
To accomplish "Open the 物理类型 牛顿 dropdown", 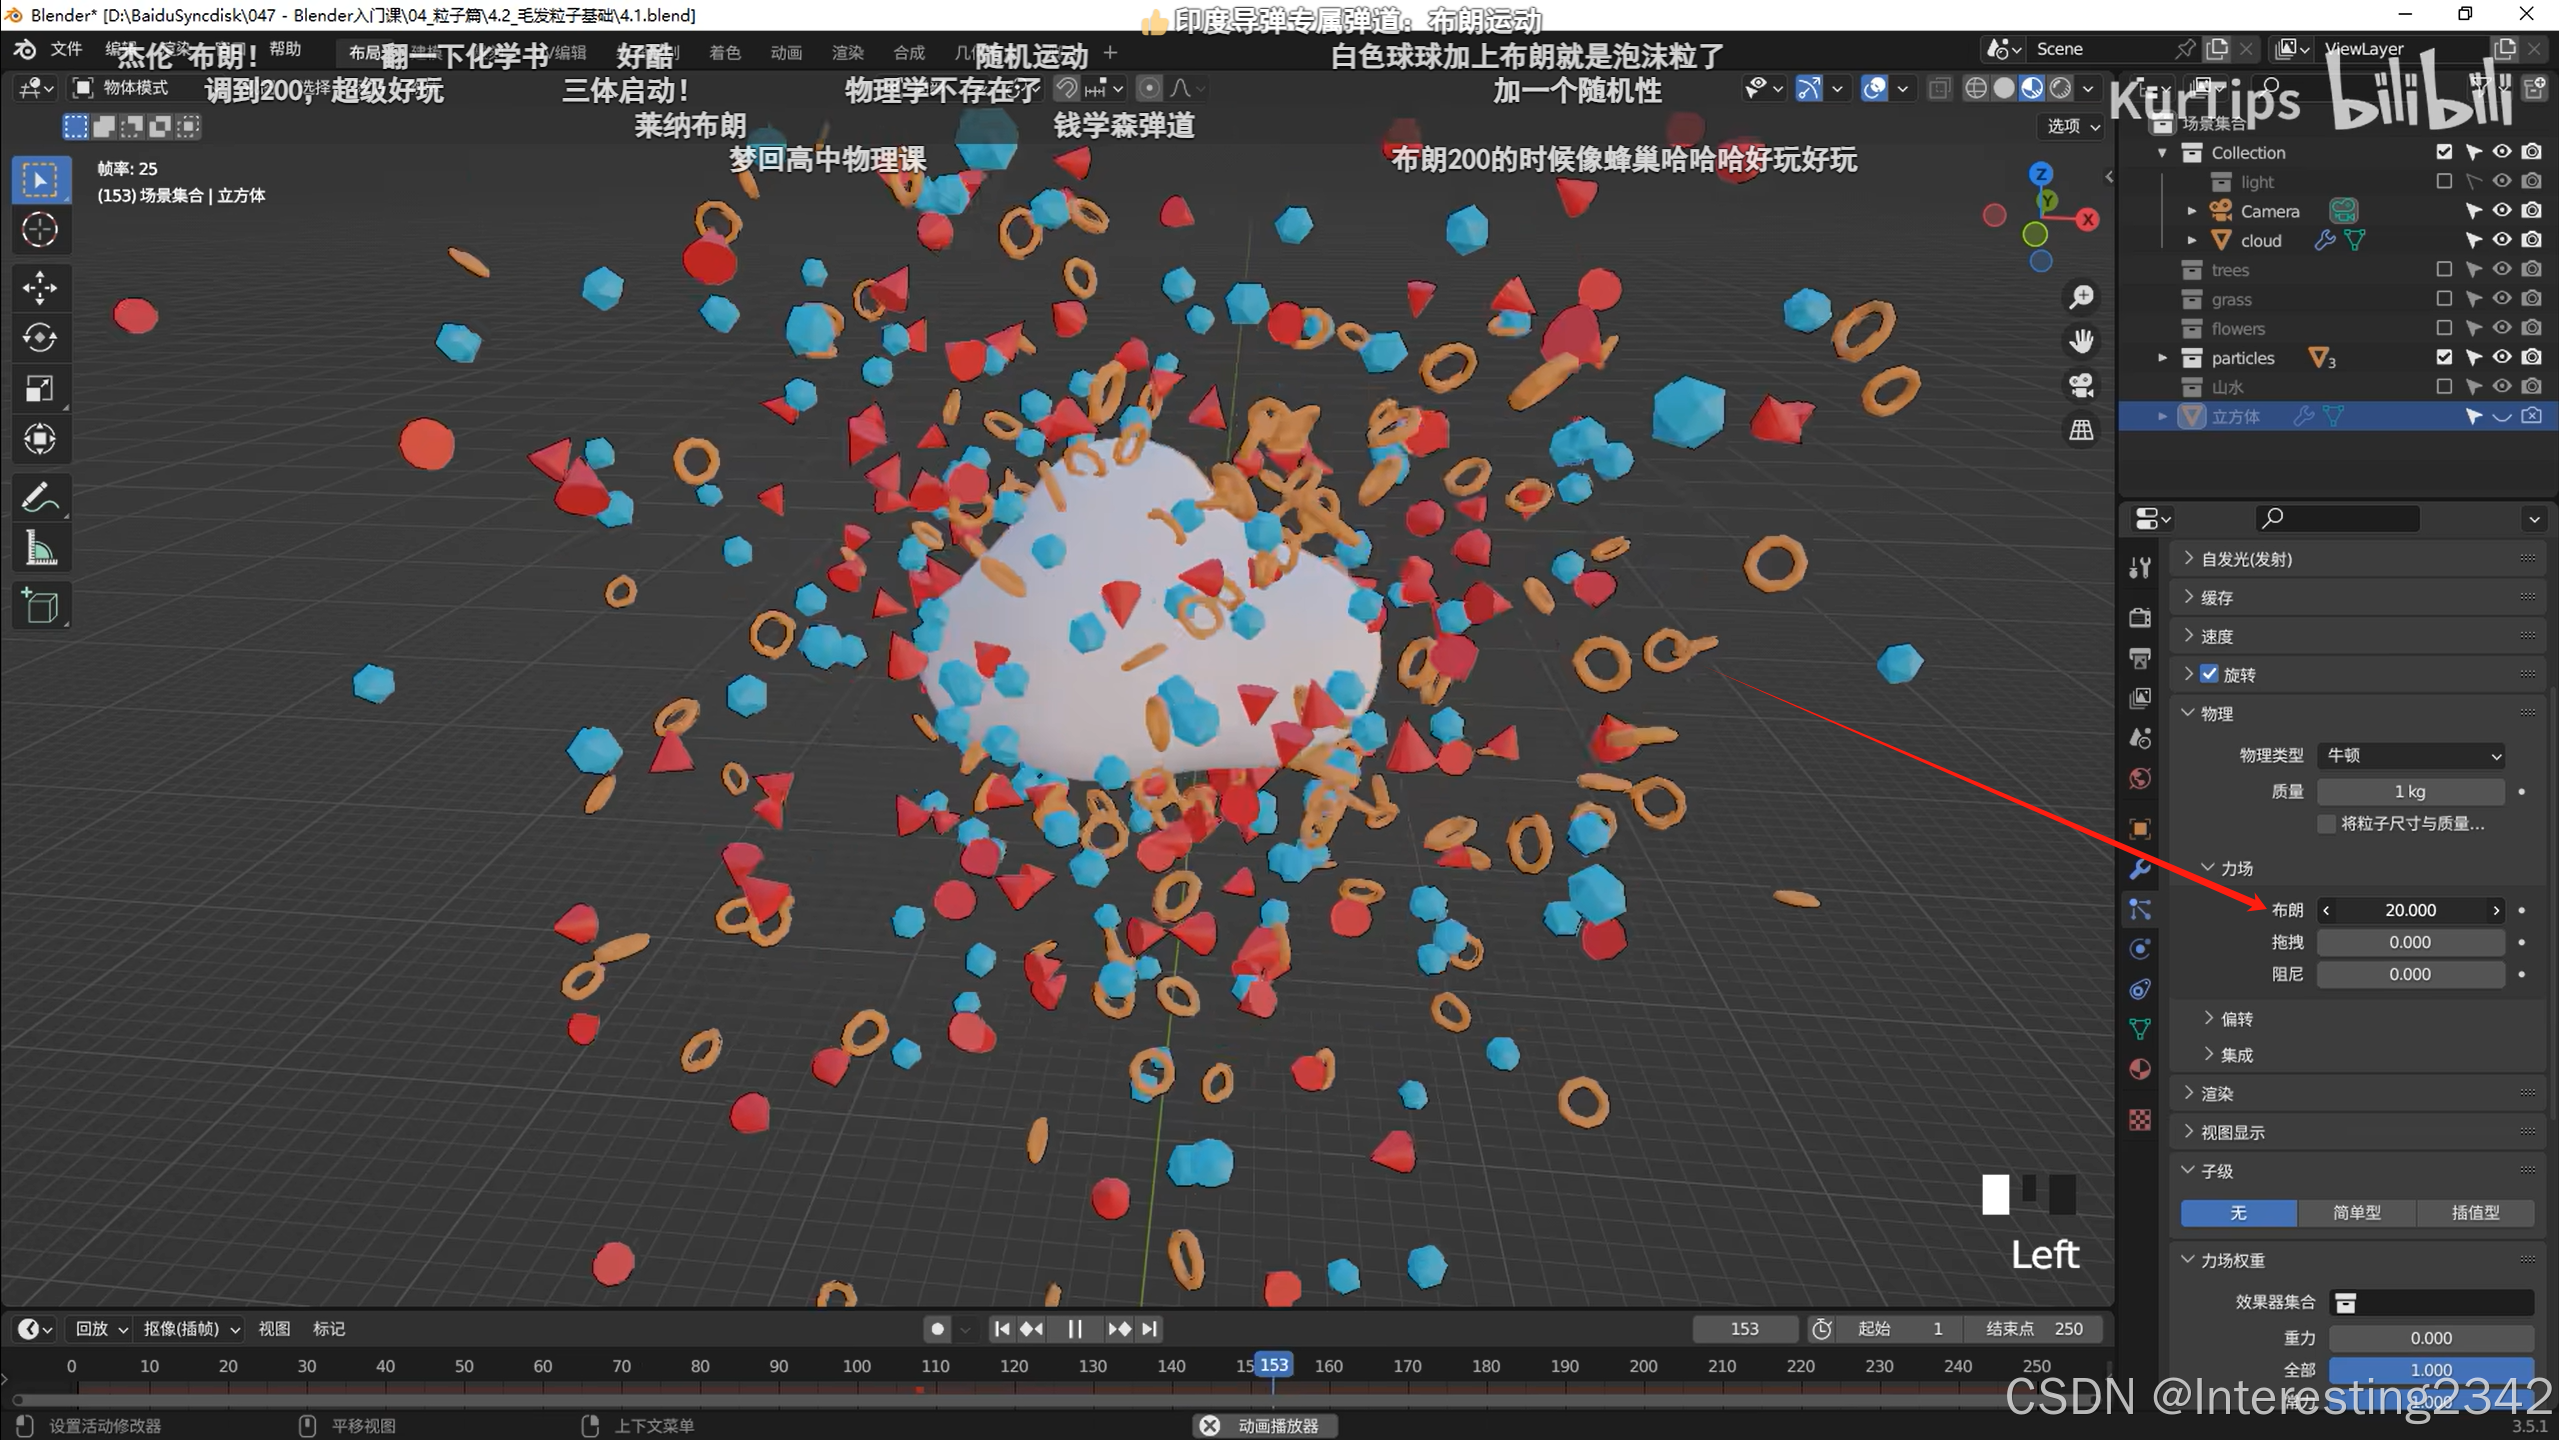I will [x=2410, y=755].
